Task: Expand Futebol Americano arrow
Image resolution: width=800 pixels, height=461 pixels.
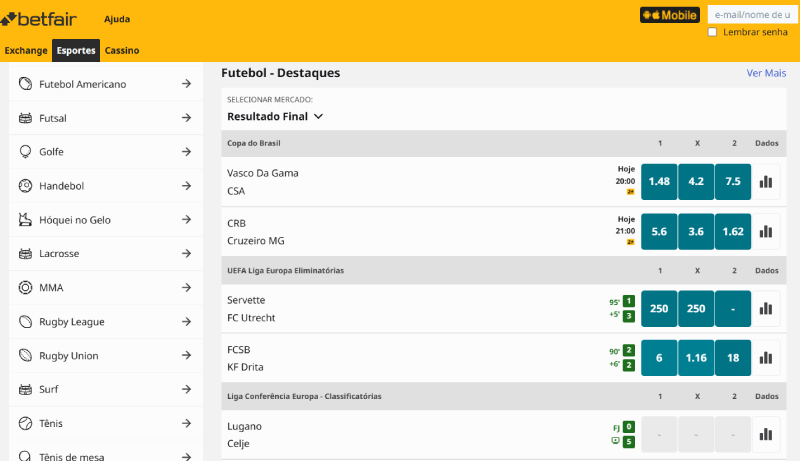Action: click(186, 84)
